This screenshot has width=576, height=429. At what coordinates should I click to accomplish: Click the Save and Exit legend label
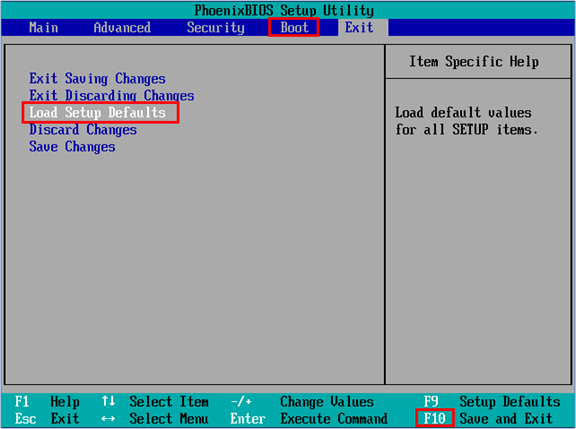coord(506,419)
